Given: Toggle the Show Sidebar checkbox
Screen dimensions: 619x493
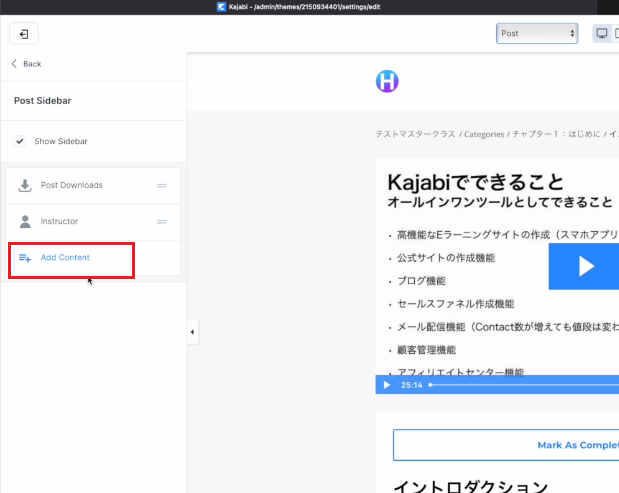Looking at the screenshot, I should click(x=20, y=141).
